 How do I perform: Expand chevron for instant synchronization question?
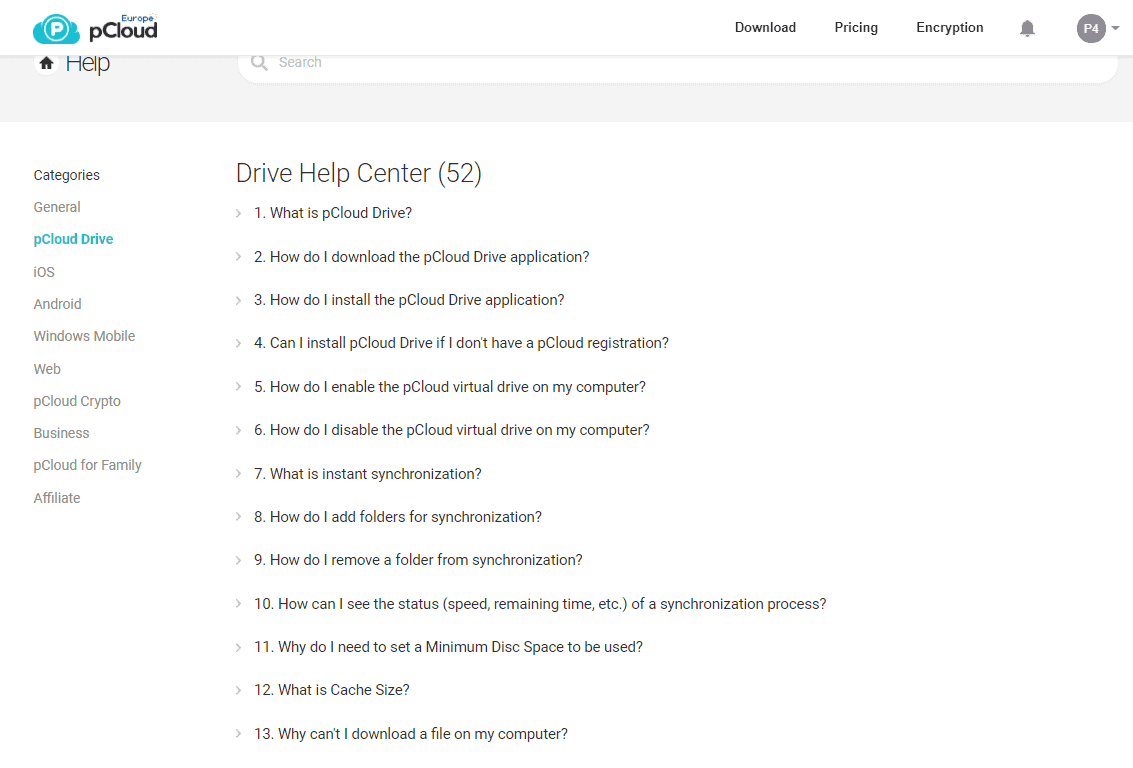[x=238, y=473]
